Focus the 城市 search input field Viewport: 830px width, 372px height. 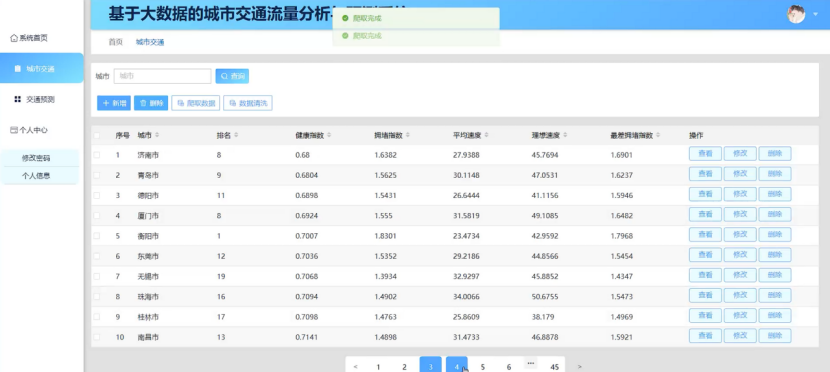[163, 76]
